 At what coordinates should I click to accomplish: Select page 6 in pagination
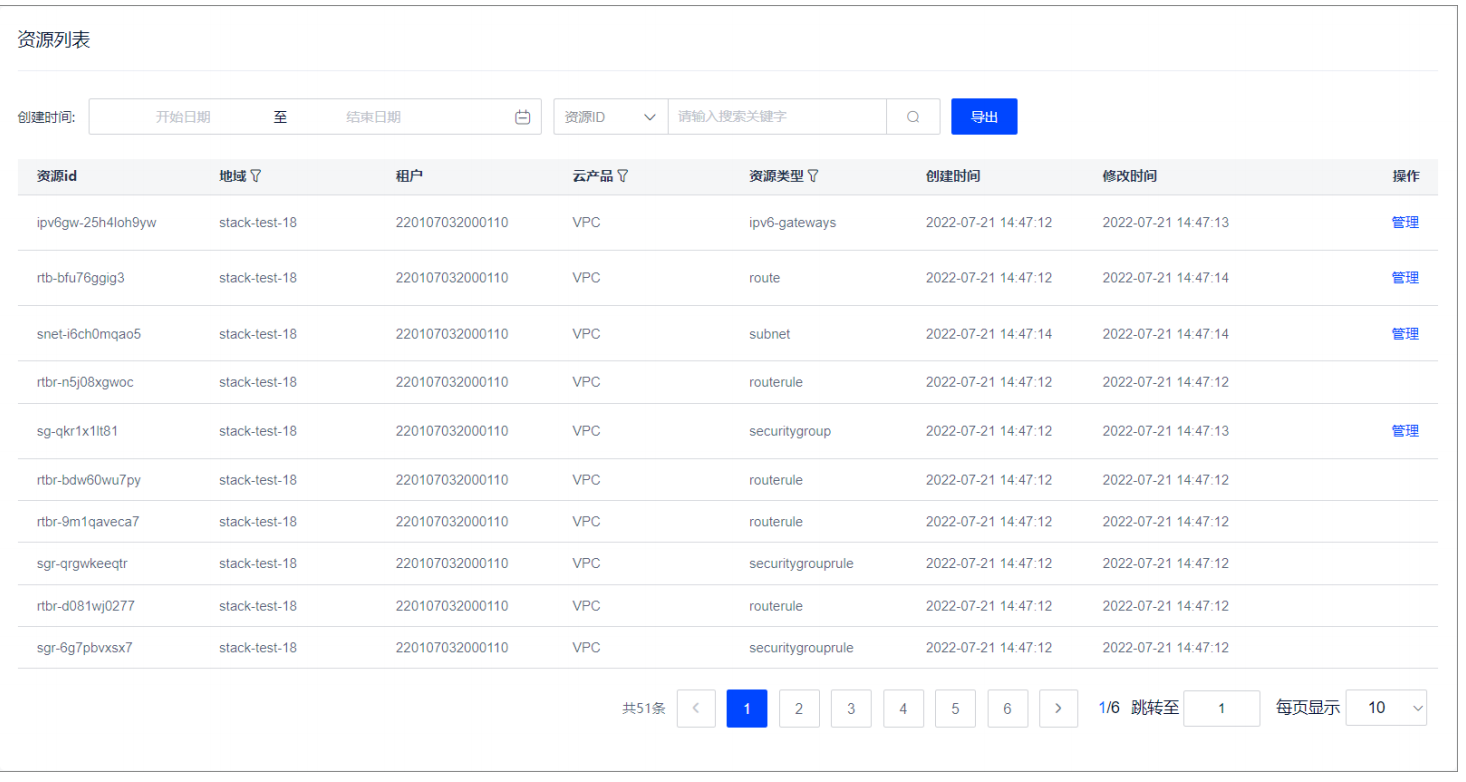click(x=1007, y=708)
